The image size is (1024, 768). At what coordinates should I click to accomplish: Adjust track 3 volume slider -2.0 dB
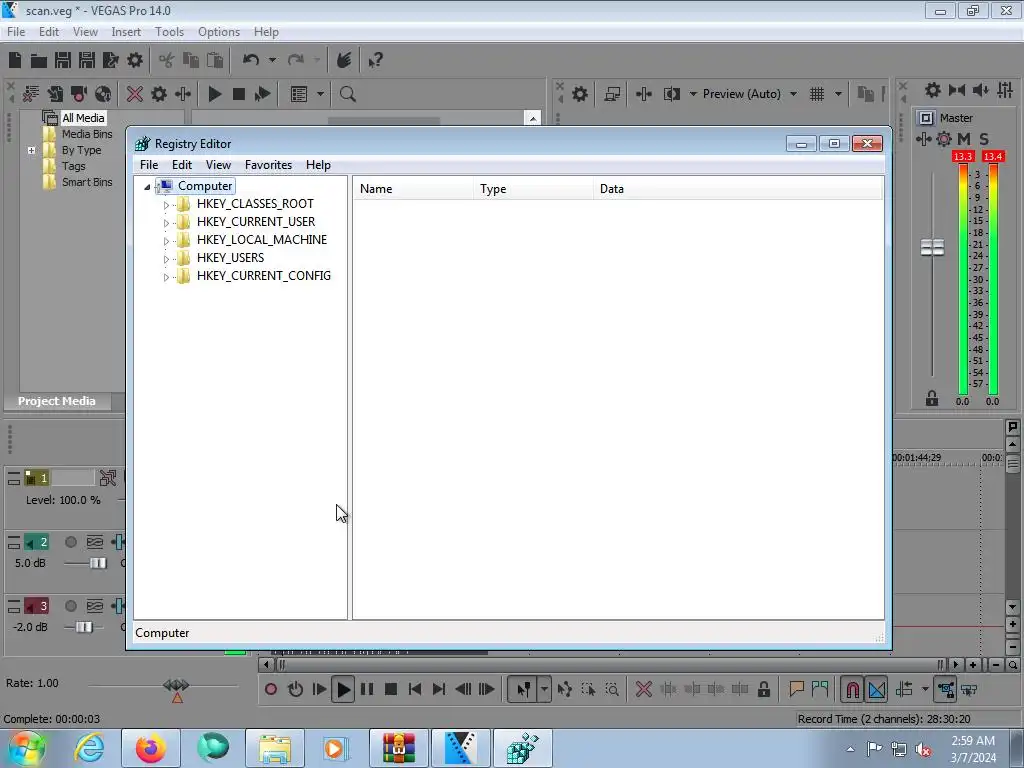point(84,627)
